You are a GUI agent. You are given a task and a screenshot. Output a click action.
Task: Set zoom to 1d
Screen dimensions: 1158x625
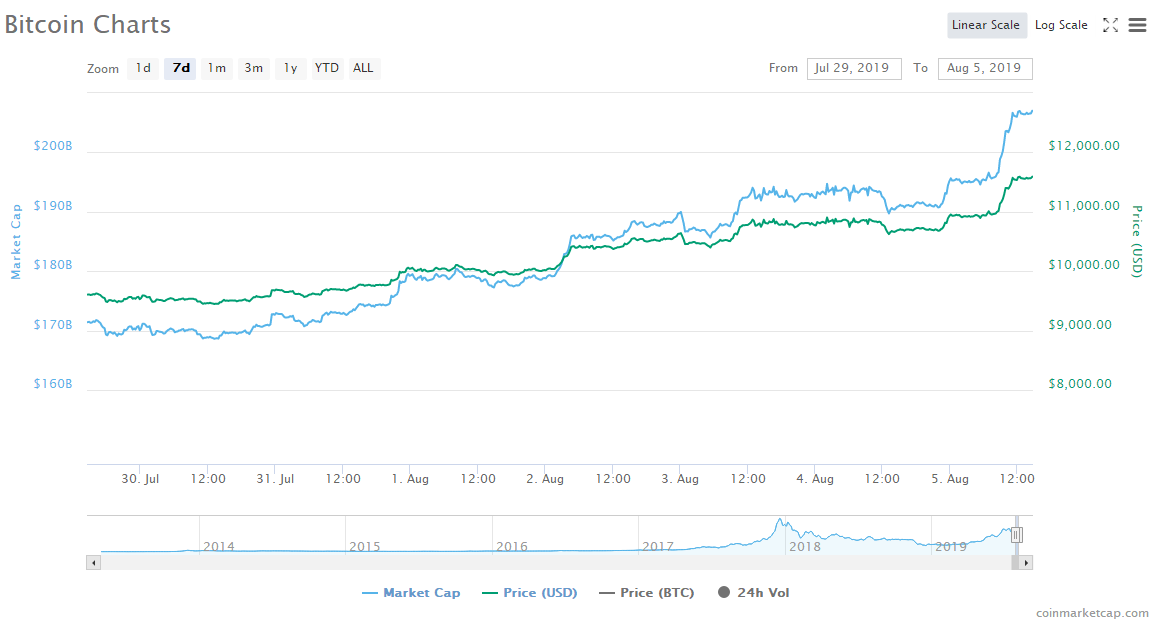[143, 68]
